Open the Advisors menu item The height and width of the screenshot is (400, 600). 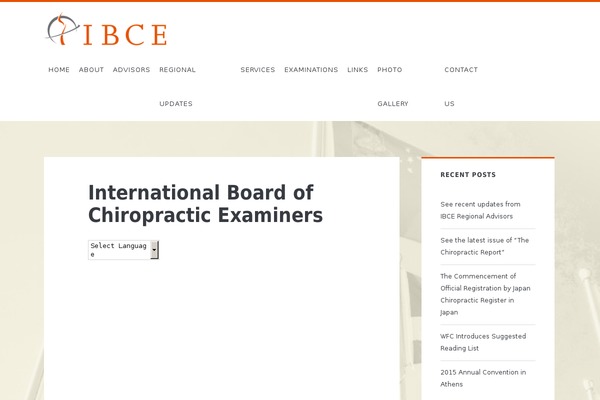point(131,70)
